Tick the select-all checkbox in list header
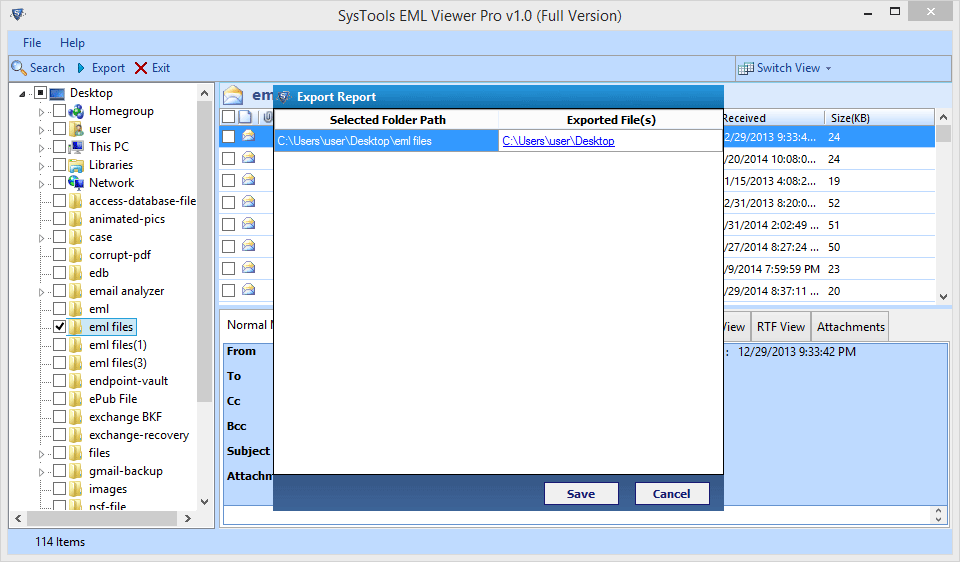The width and height of the screenshot is (960, 562). pos(228,116)
